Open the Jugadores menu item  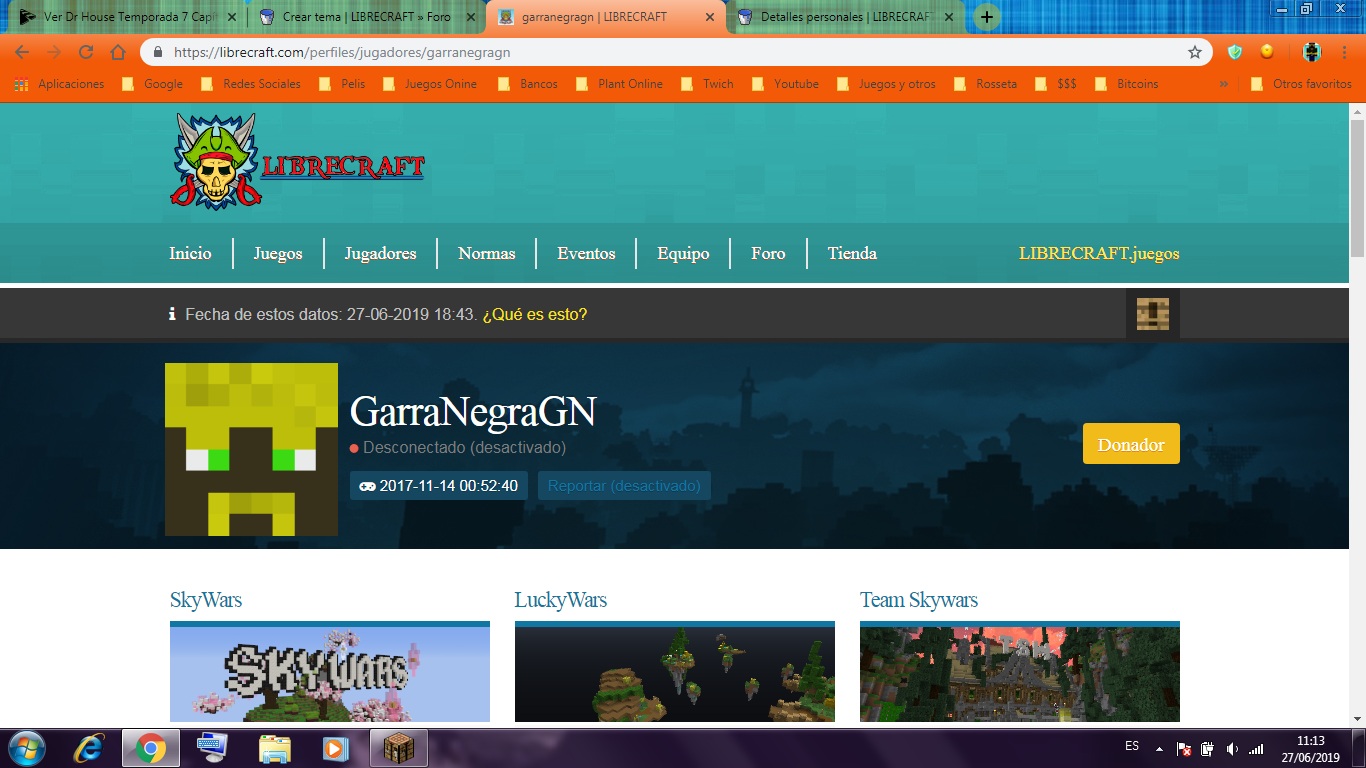pos(380,254)
